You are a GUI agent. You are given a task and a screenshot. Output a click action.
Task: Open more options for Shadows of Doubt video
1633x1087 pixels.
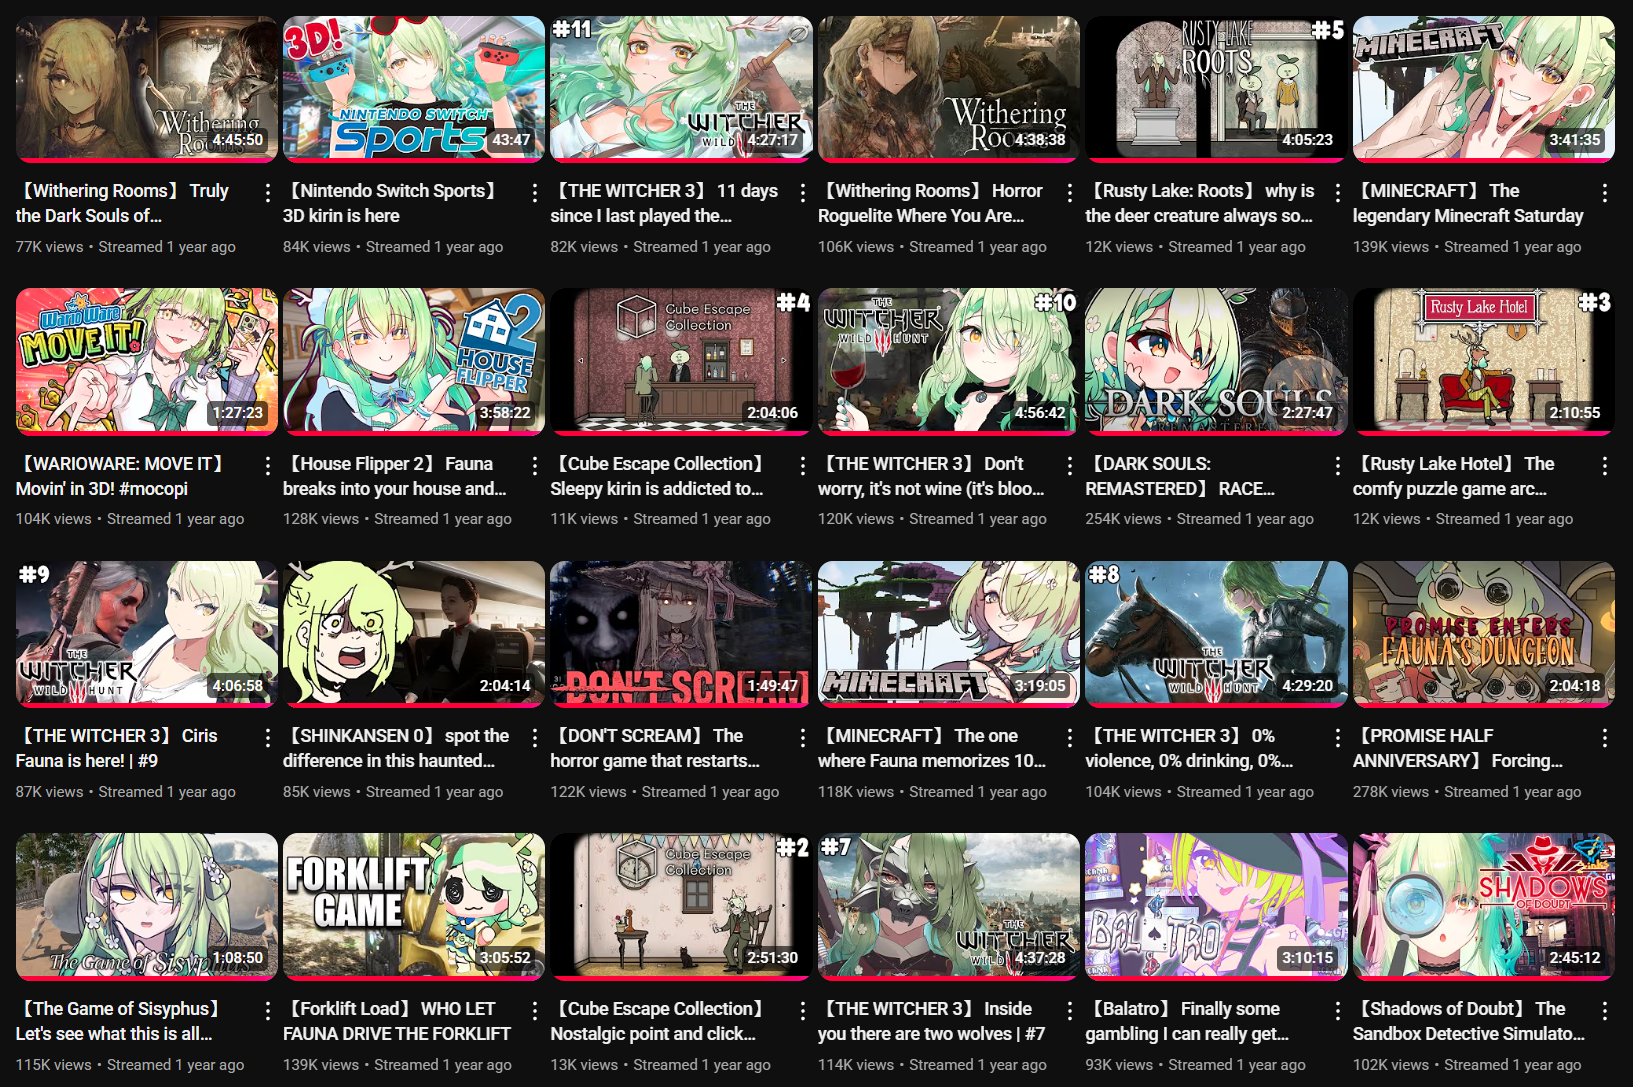(x=1604, y=1010)
